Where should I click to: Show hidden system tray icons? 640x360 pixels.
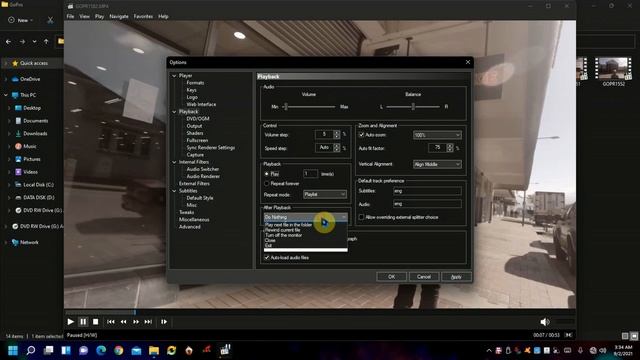489,350
